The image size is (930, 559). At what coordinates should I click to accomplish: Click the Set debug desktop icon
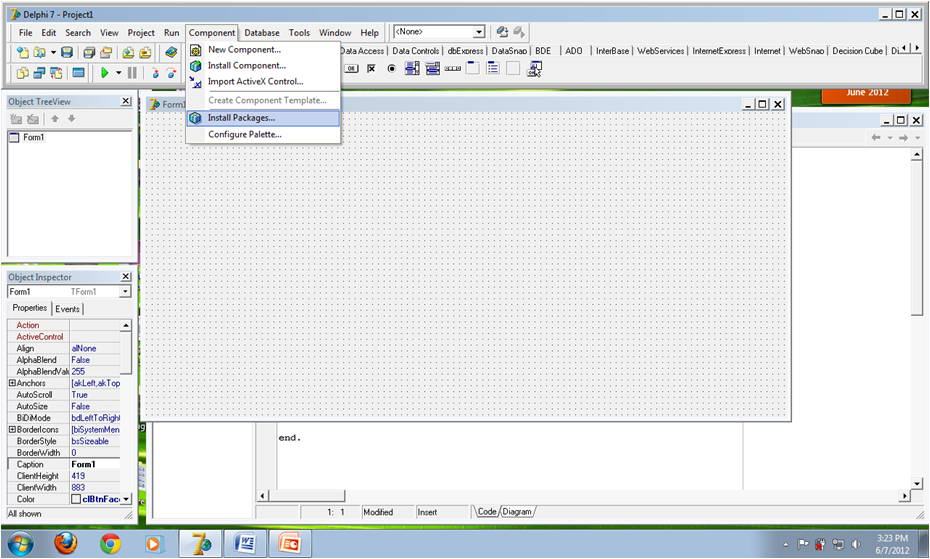519,31
